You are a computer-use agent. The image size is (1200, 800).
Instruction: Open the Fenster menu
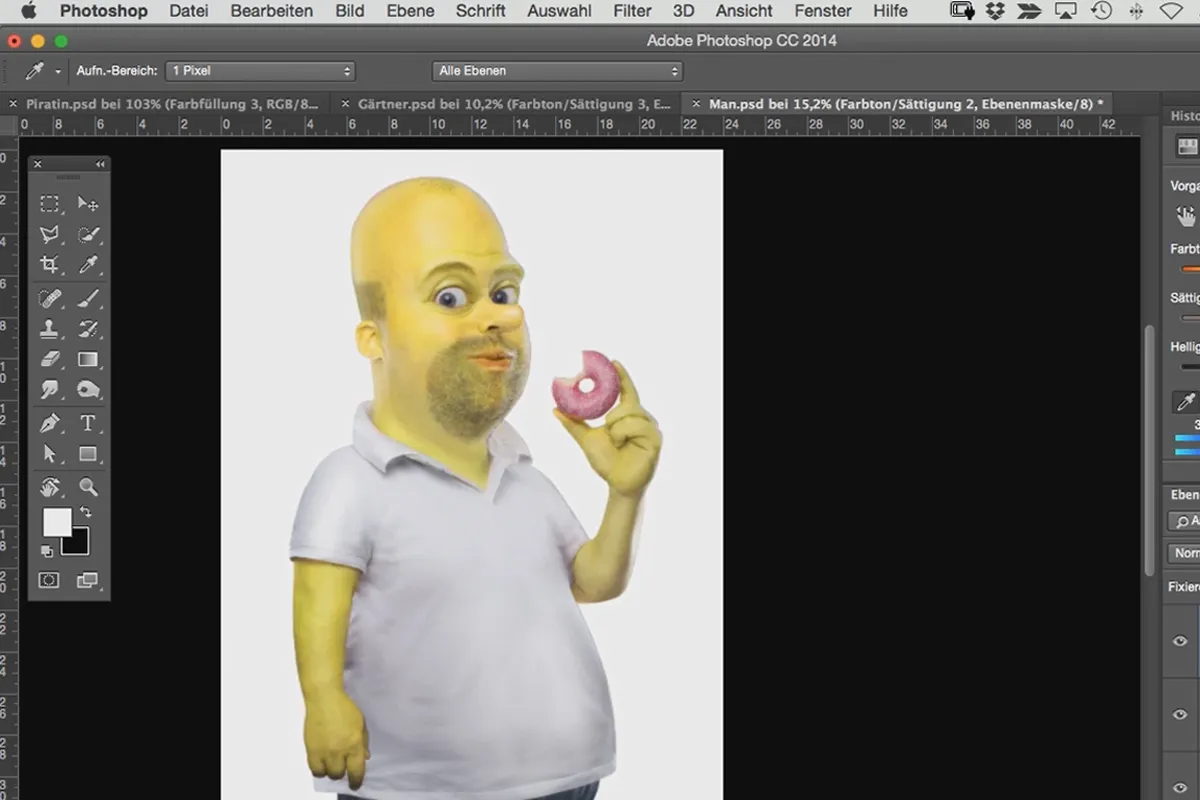(823, 11)
